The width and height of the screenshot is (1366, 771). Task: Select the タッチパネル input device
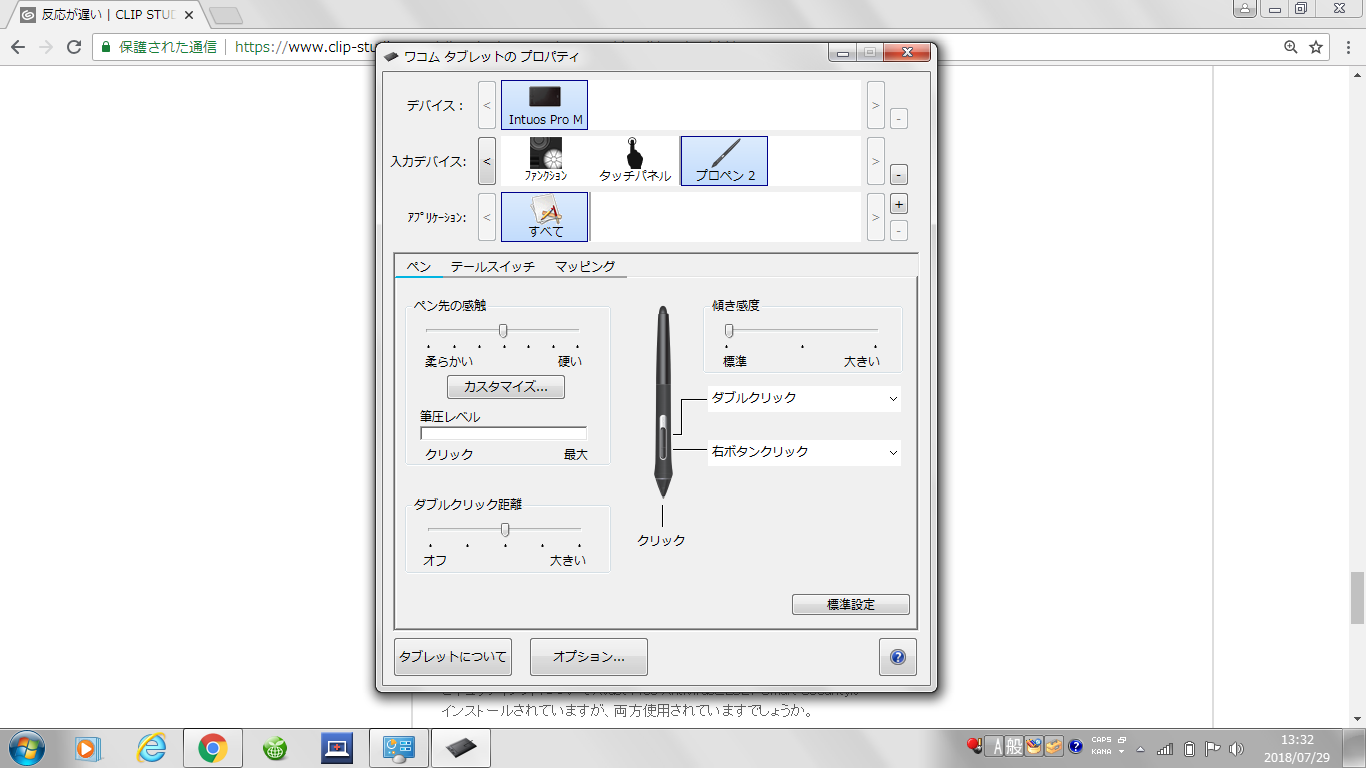tap(635, 161)
